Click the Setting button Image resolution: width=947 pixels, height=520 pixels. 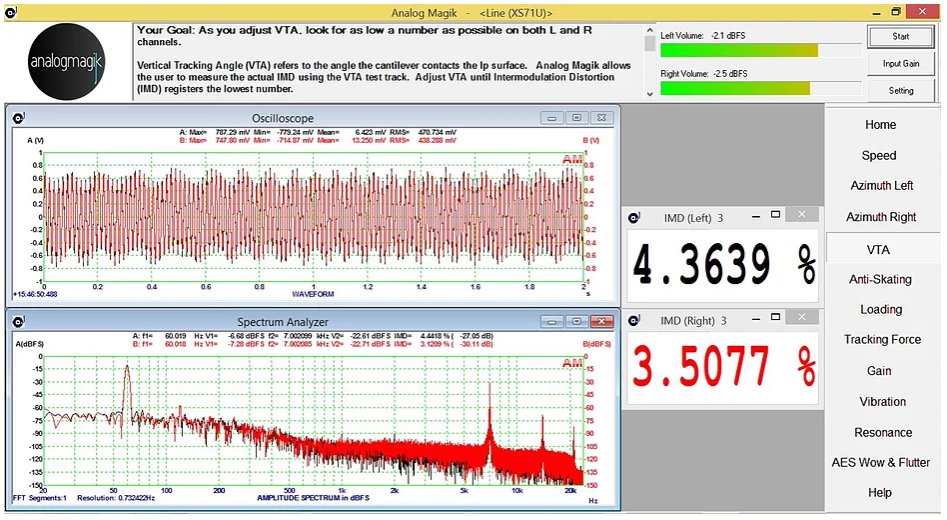click(x=901, y=90)
